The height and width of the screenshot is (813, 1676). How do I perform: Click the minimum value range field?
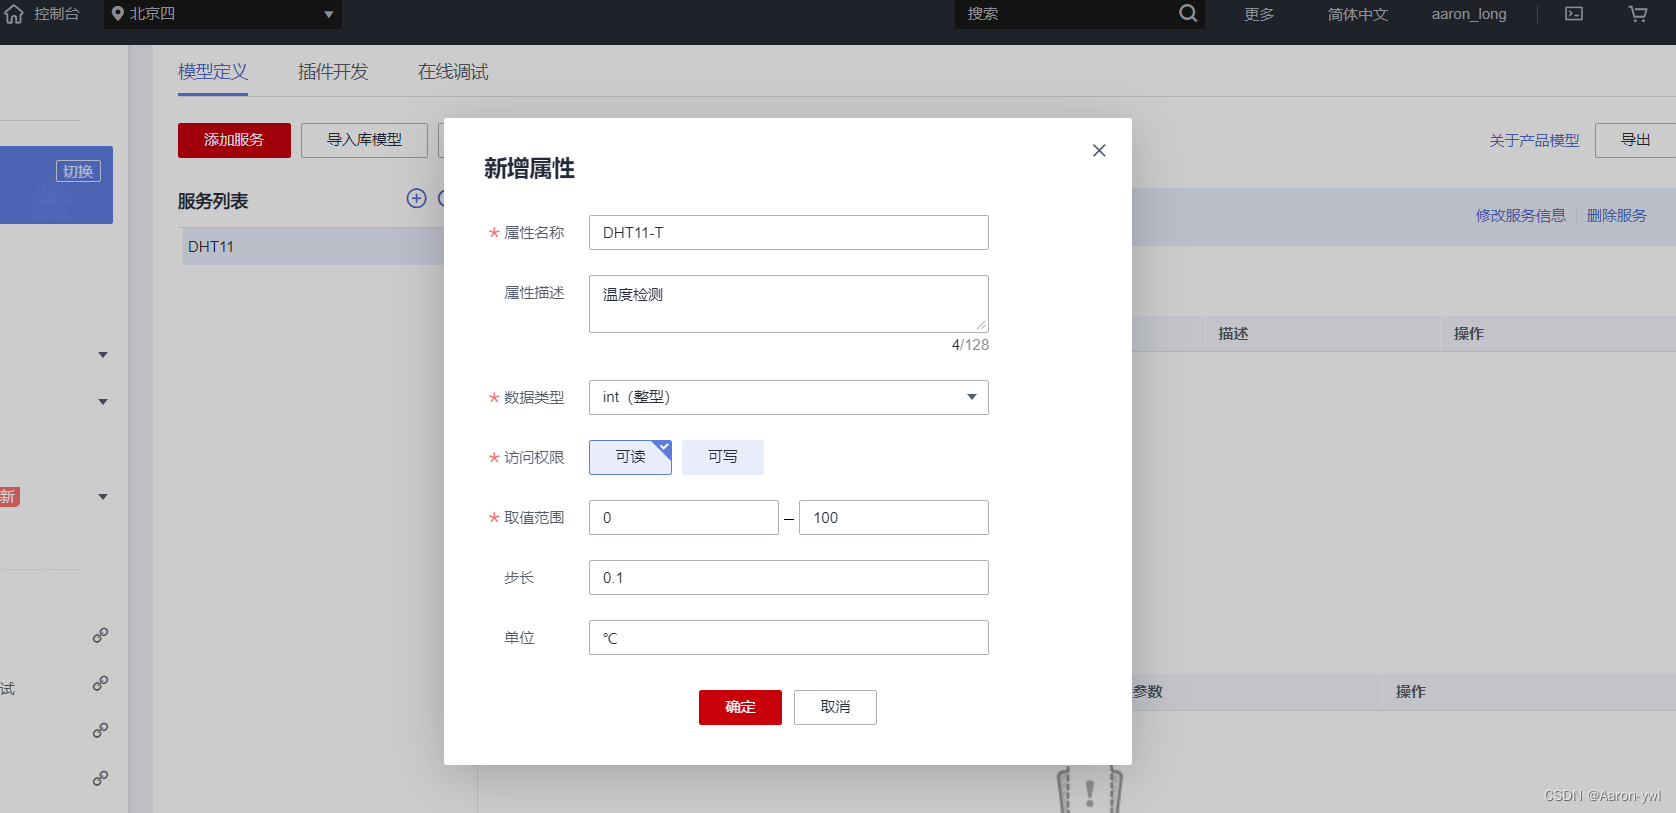tap(683, 517)
